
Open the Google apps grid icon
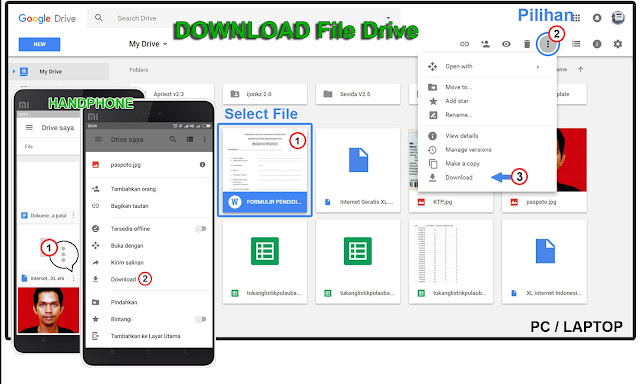pyautogui.click(x=576, y=18)
